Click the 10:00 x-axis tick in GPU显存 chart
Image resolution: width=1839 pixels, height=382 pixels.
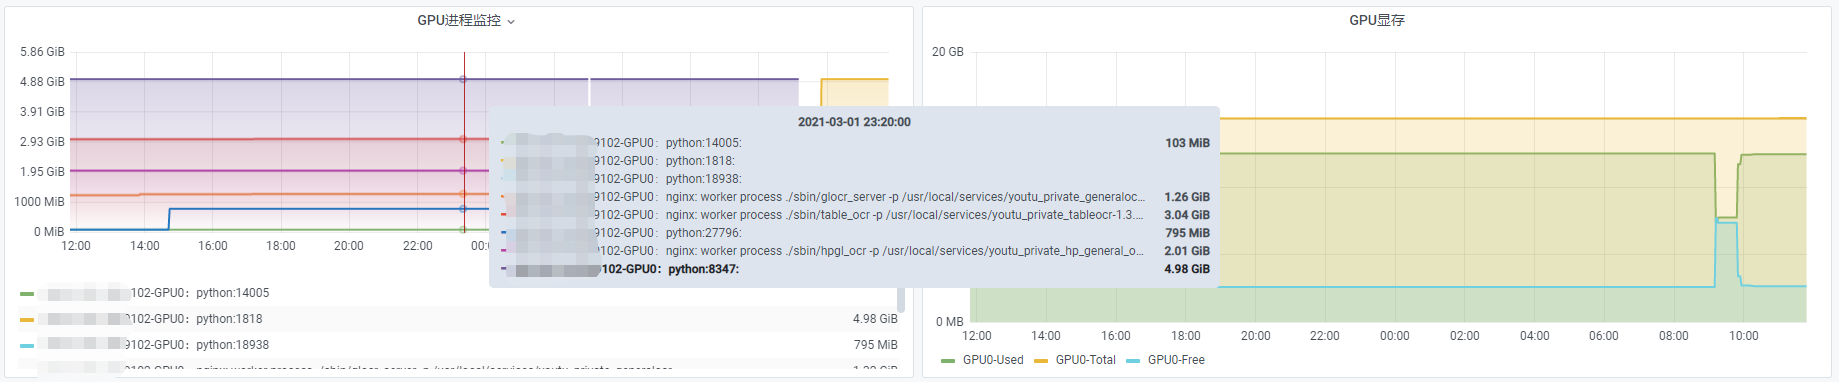(1744, 336)
